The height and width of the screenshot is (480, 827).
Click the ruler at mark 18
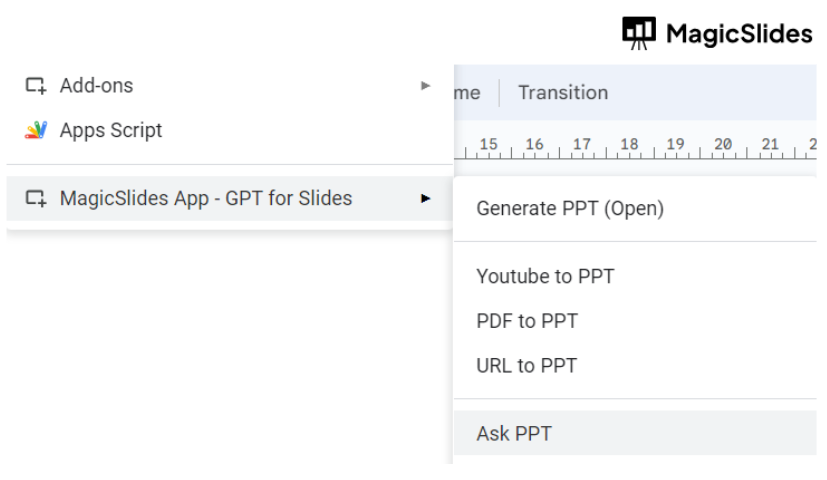tap(629, 145)
